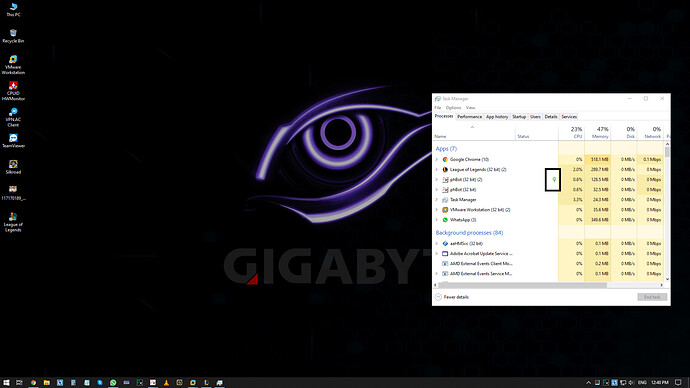Open VLC media player from the taskbar
The image size is (690, 388).
point(166,383)
